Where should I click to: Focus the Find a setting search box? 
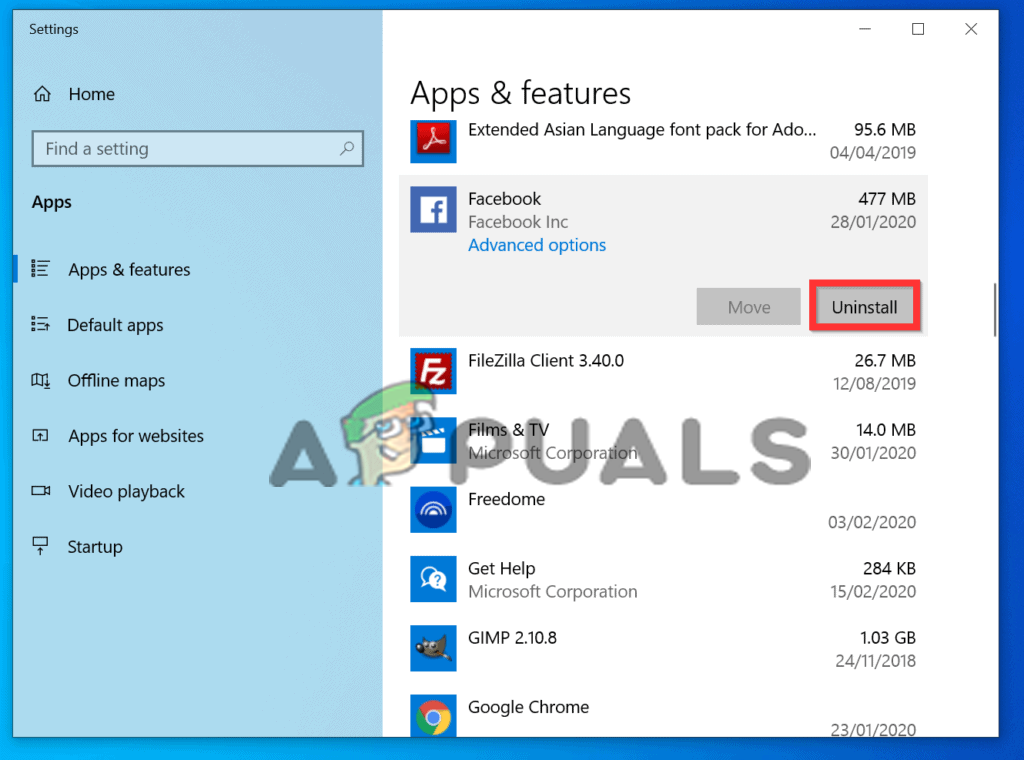tap(197, 148)
